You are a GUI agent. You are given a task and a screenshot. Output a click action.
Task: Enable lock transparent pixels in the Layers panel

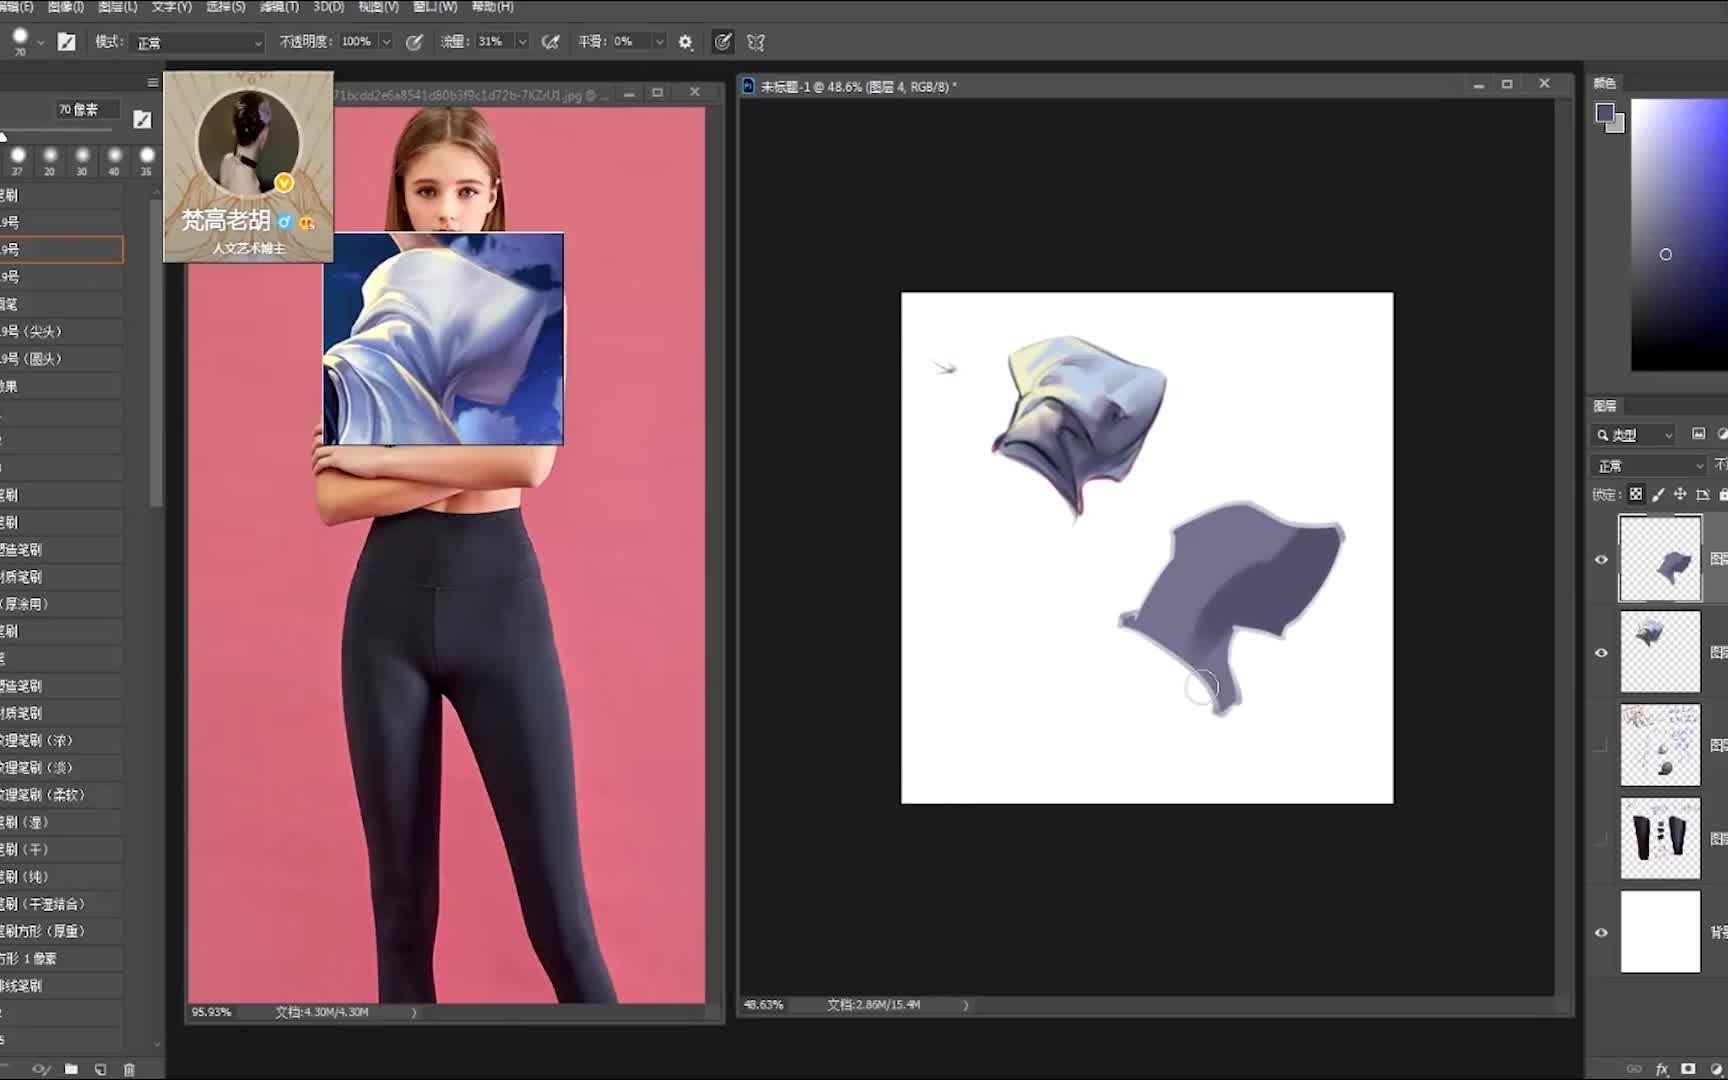click(1634, 495)
